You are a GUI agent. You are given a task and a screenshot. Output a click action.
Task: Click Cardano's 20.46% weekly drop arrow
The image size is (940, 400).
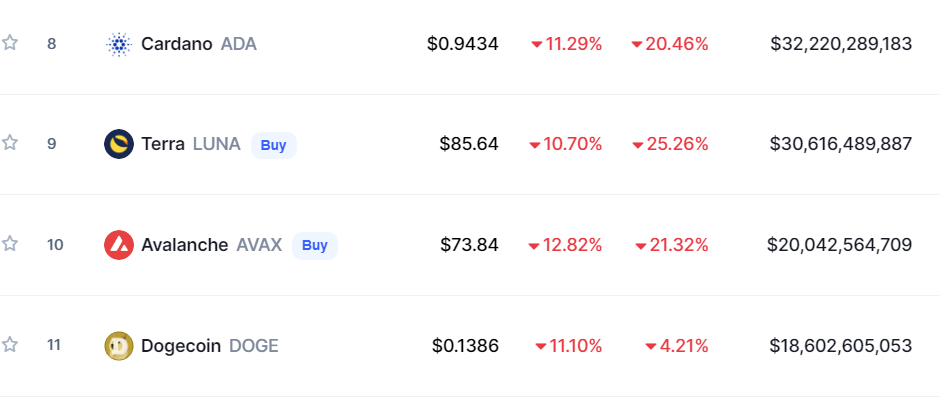(x=637, y=45)
